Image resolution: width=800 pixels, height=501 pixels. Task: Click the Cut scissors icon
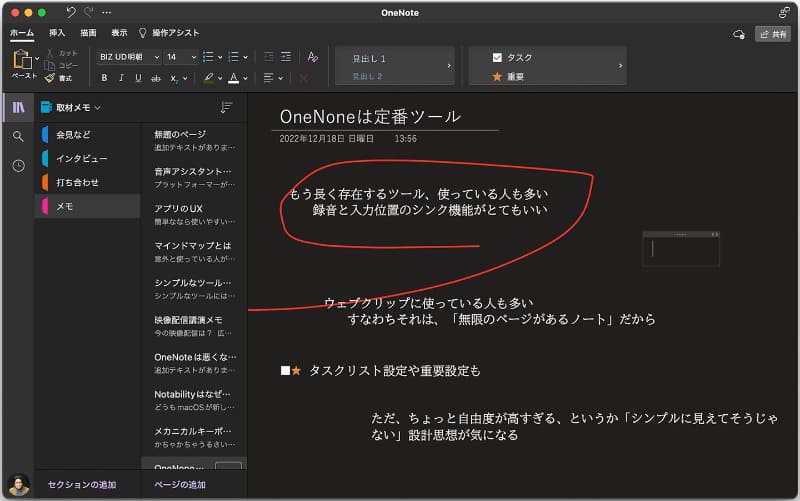50,53
